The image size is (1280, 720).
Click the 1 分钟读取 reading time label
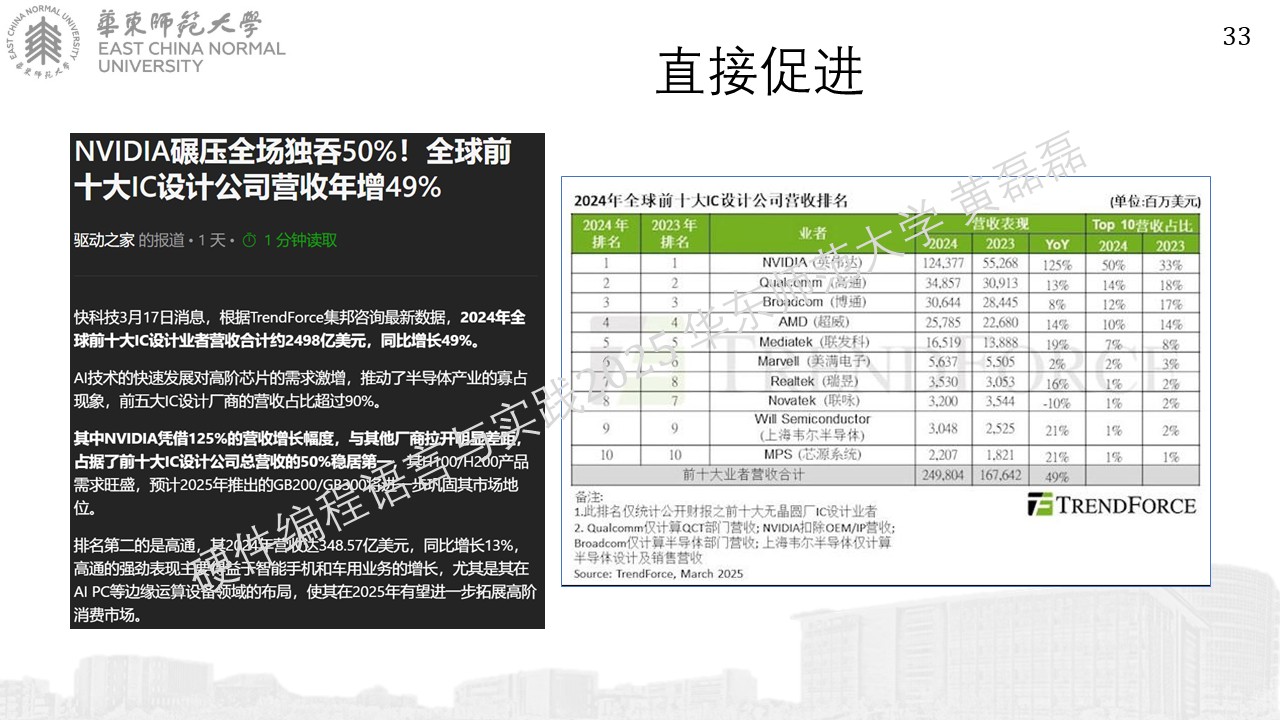pyautogui.click(x=300, y=240)
